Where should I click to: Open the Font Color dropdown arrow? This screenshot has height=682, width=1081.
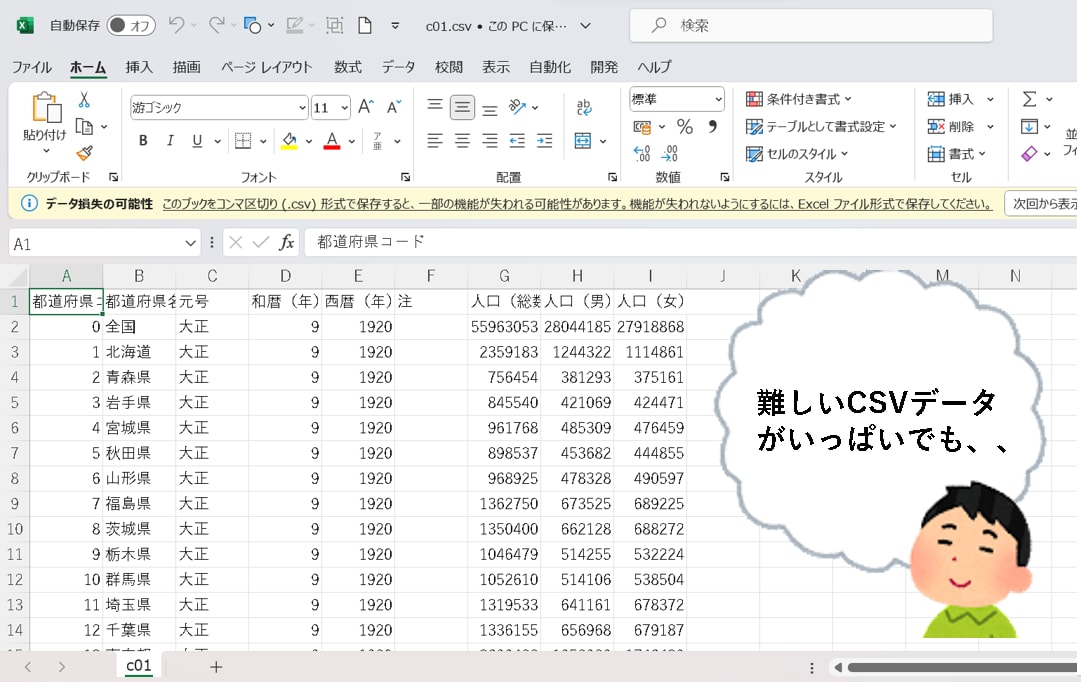click(x=352, y=141)
